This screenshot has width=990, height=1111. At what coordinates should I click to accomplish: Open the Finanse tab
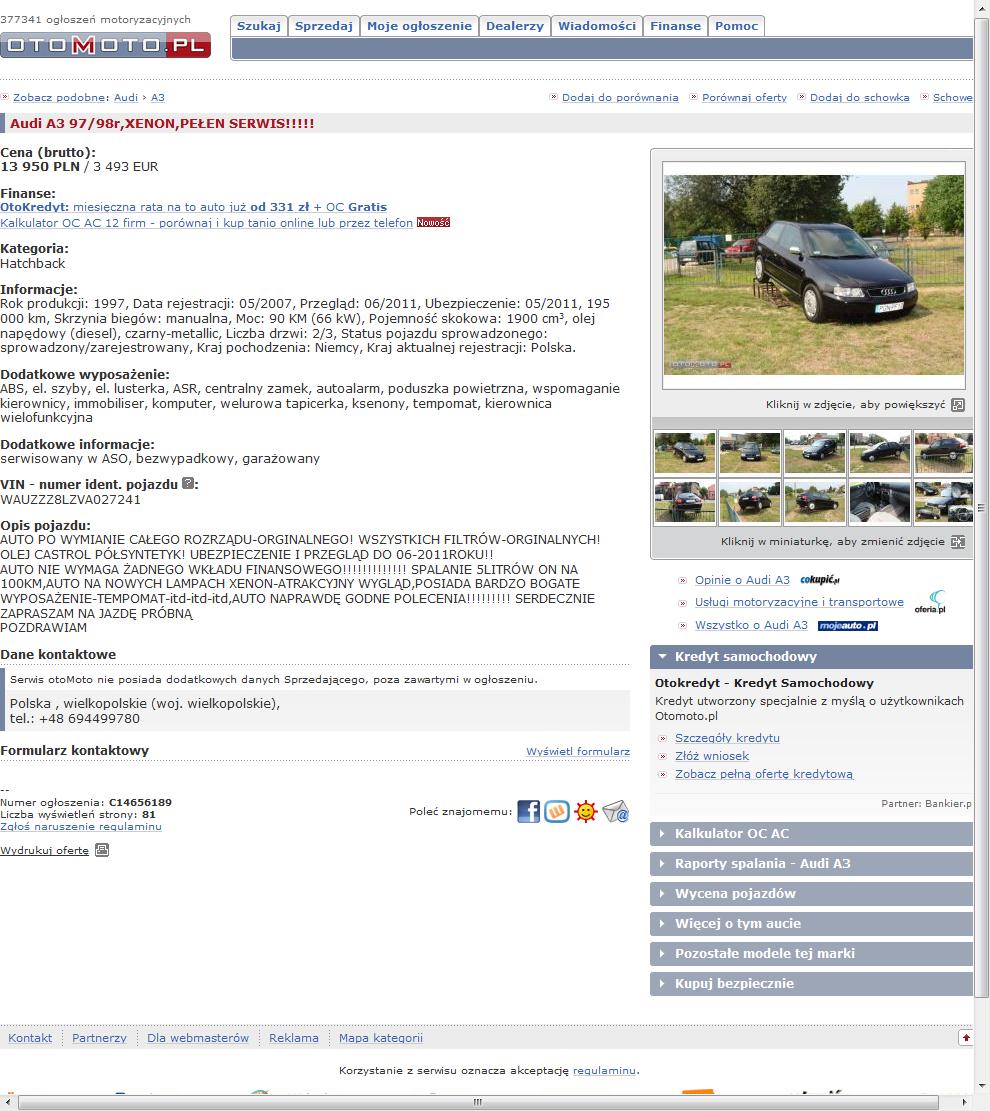tap(675, 26)
